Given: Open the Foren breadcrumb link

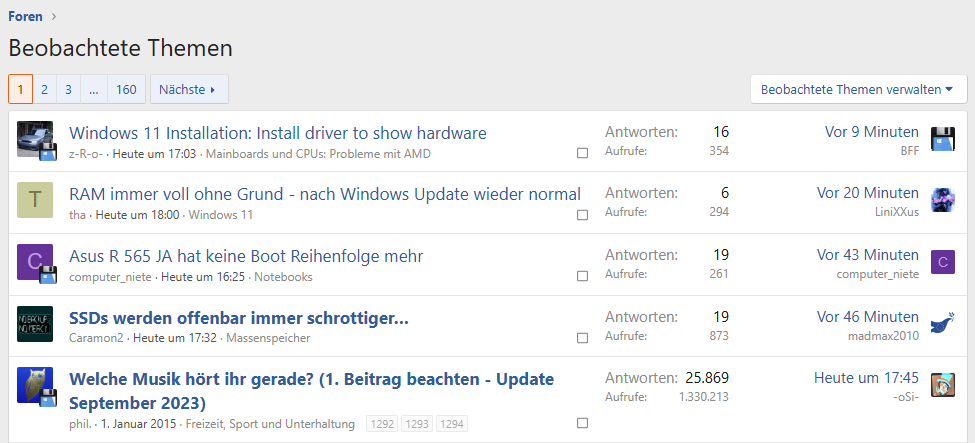Looking at the screenshot, I should pos(25,16).
